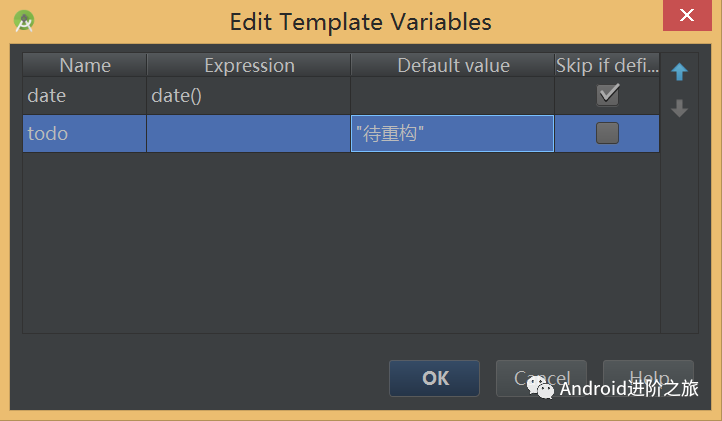Edit the todo default value field
This screenshot has height=421, width=722.
[452, 134]
